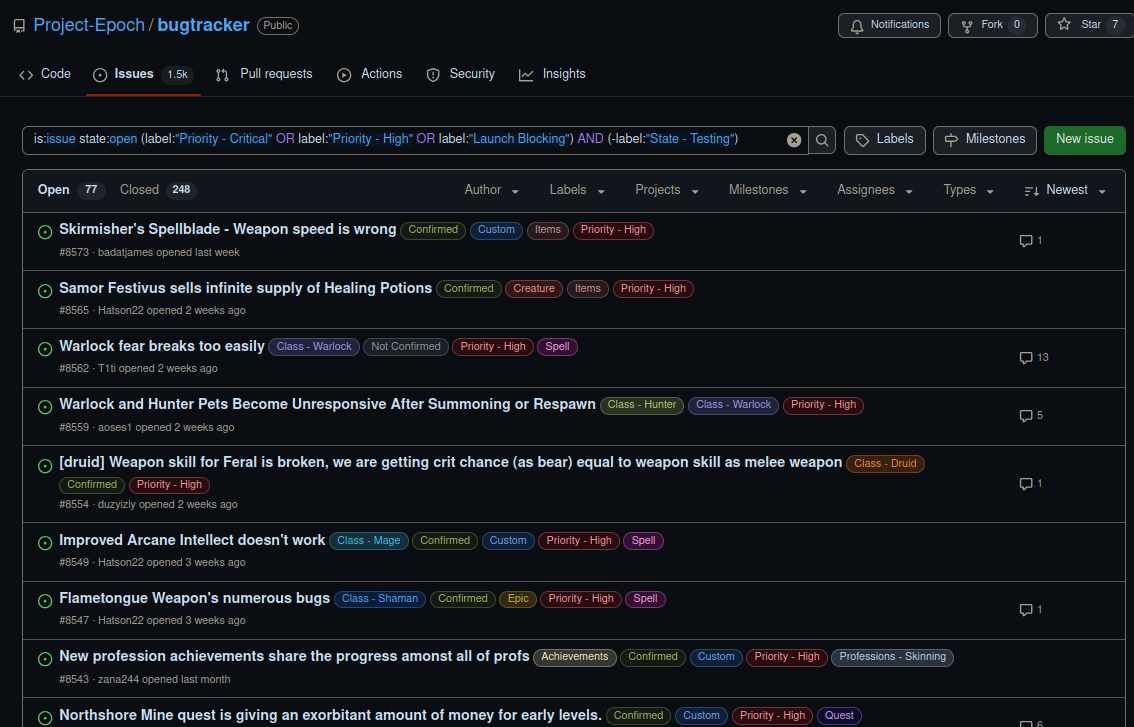Click the green New issue button
1134x727 pixels.
tap(1084, 140)
